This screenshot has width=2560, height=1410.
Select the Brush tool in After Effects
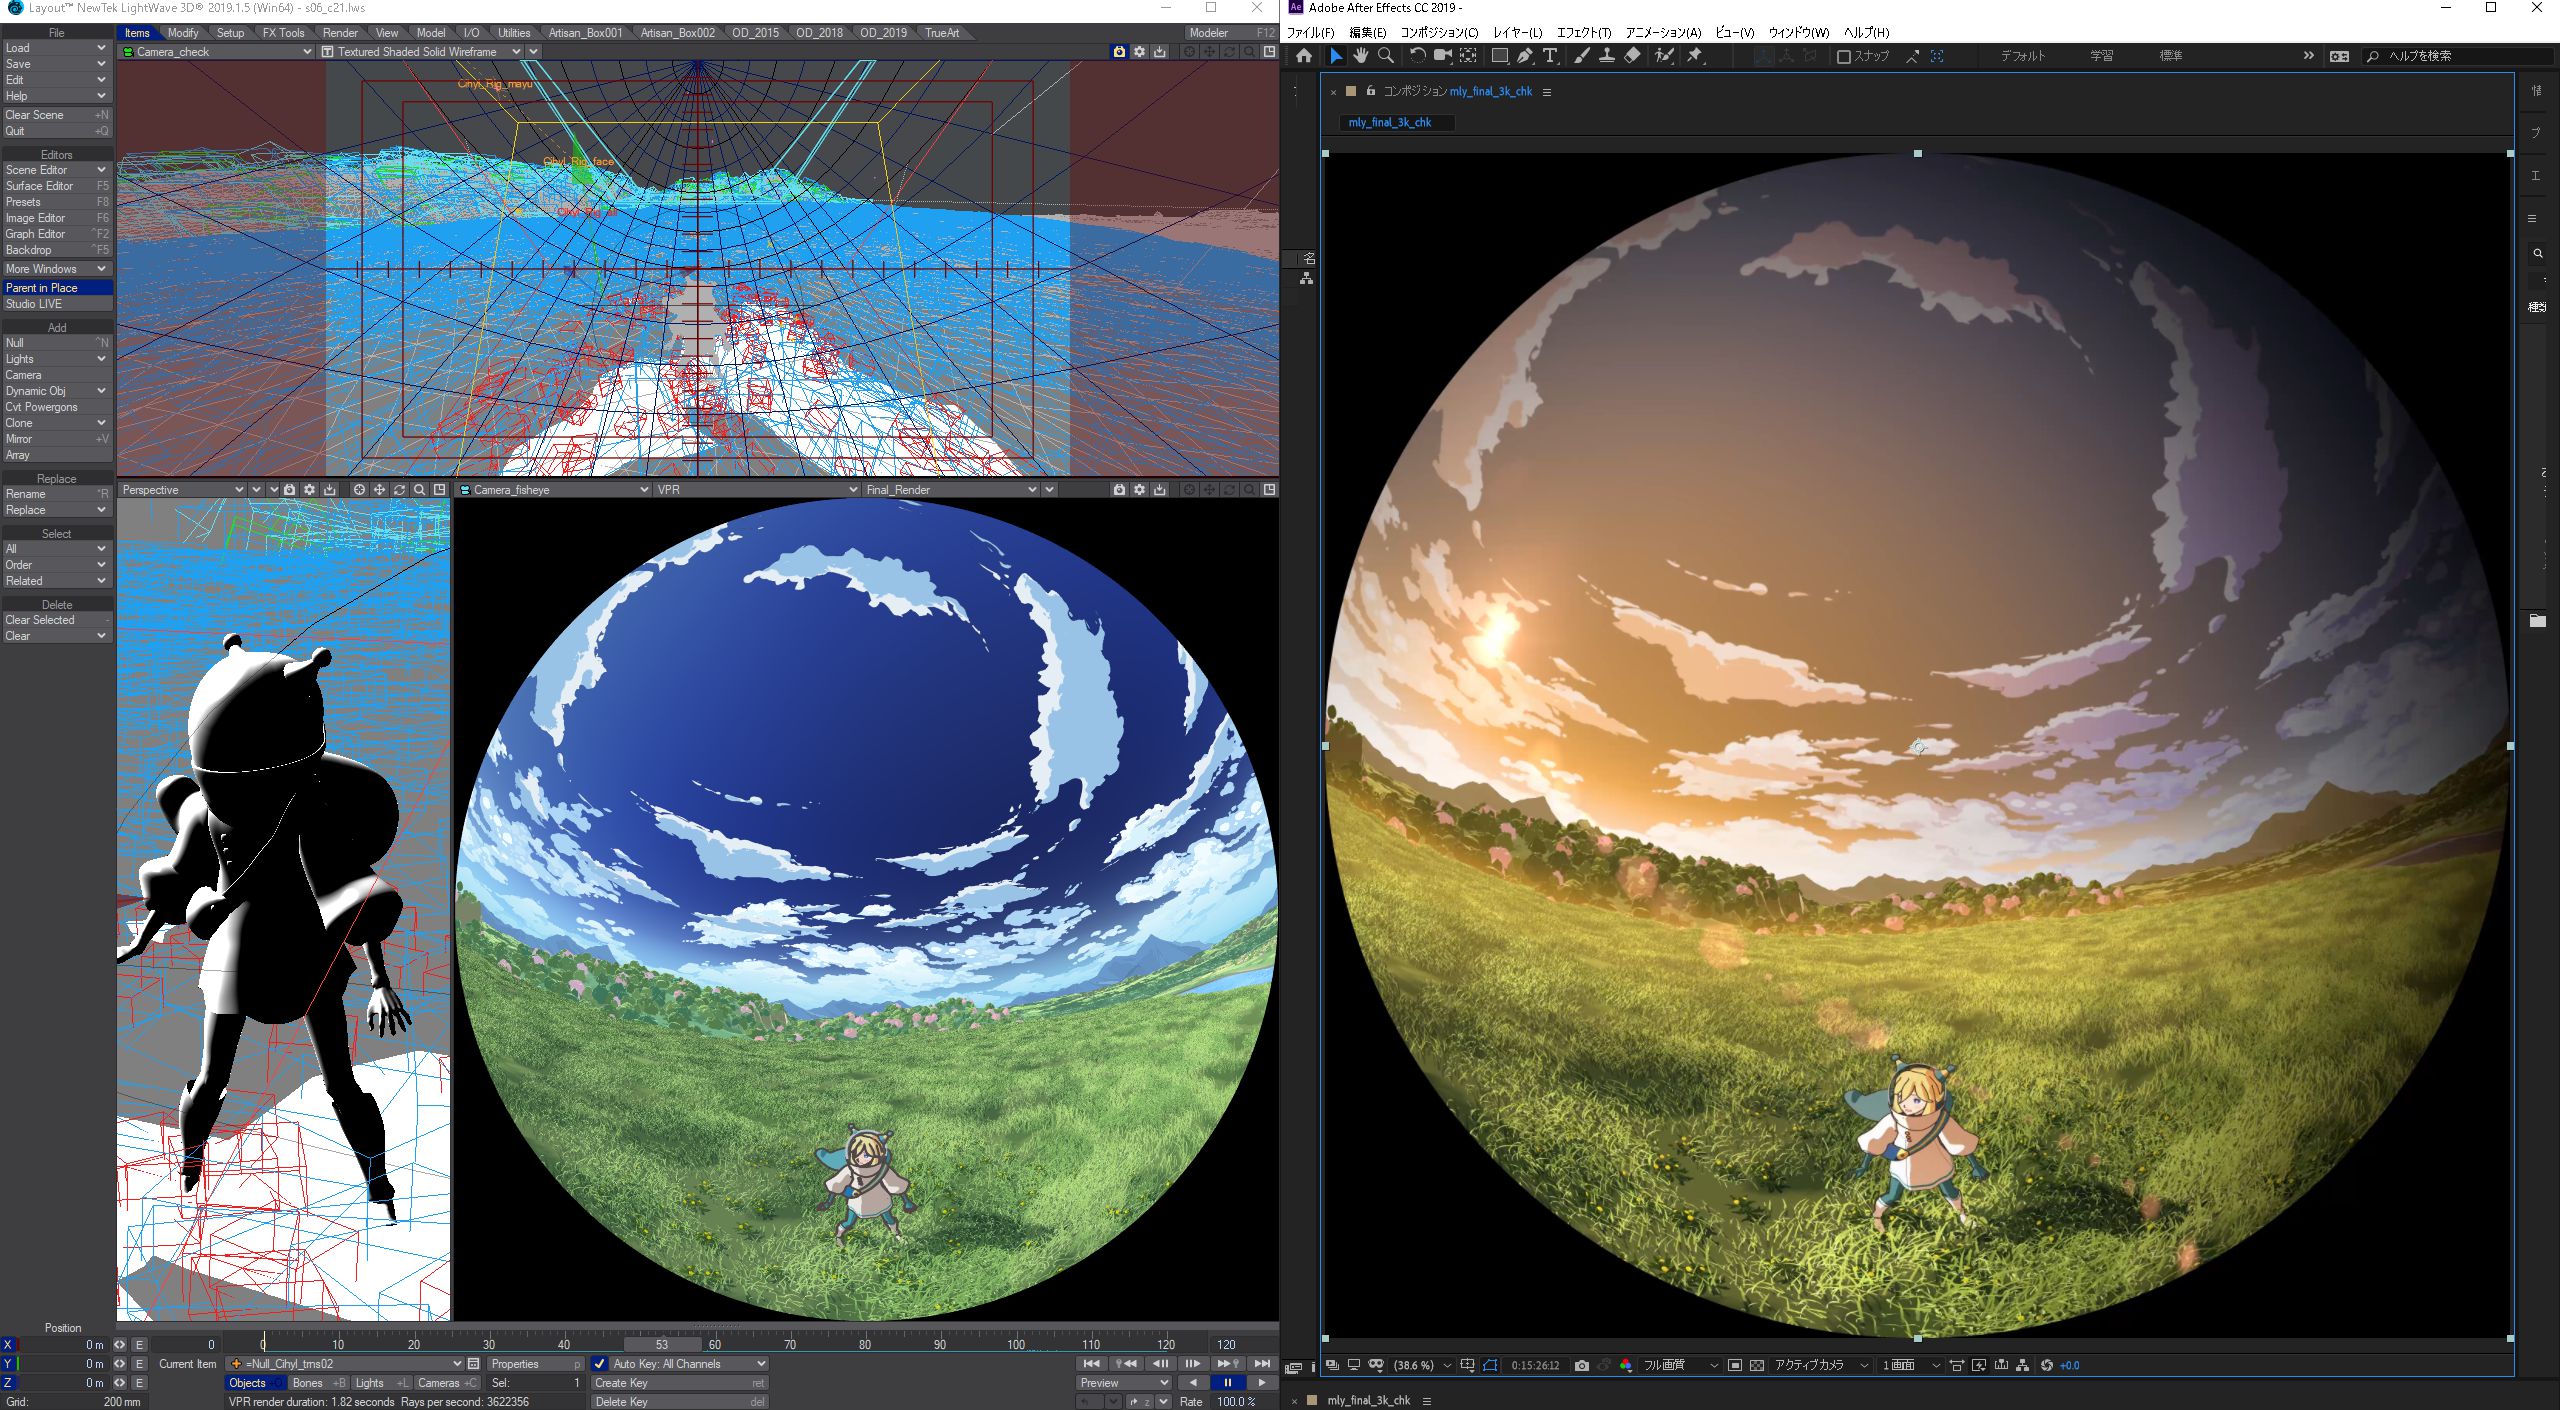pyautogui.click(x=1581, y=56)
